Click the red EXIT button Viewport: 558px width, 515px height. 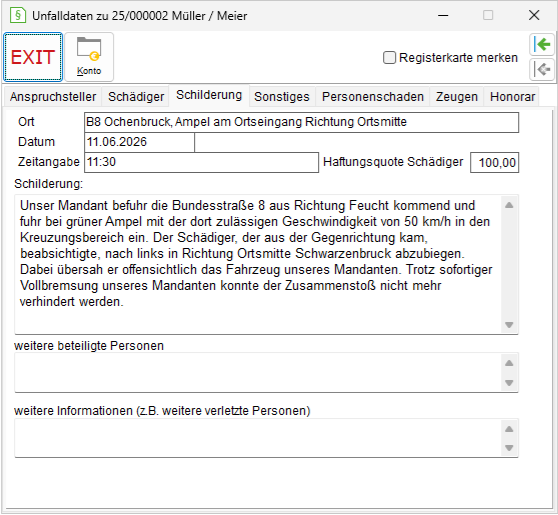pos(33,57)
